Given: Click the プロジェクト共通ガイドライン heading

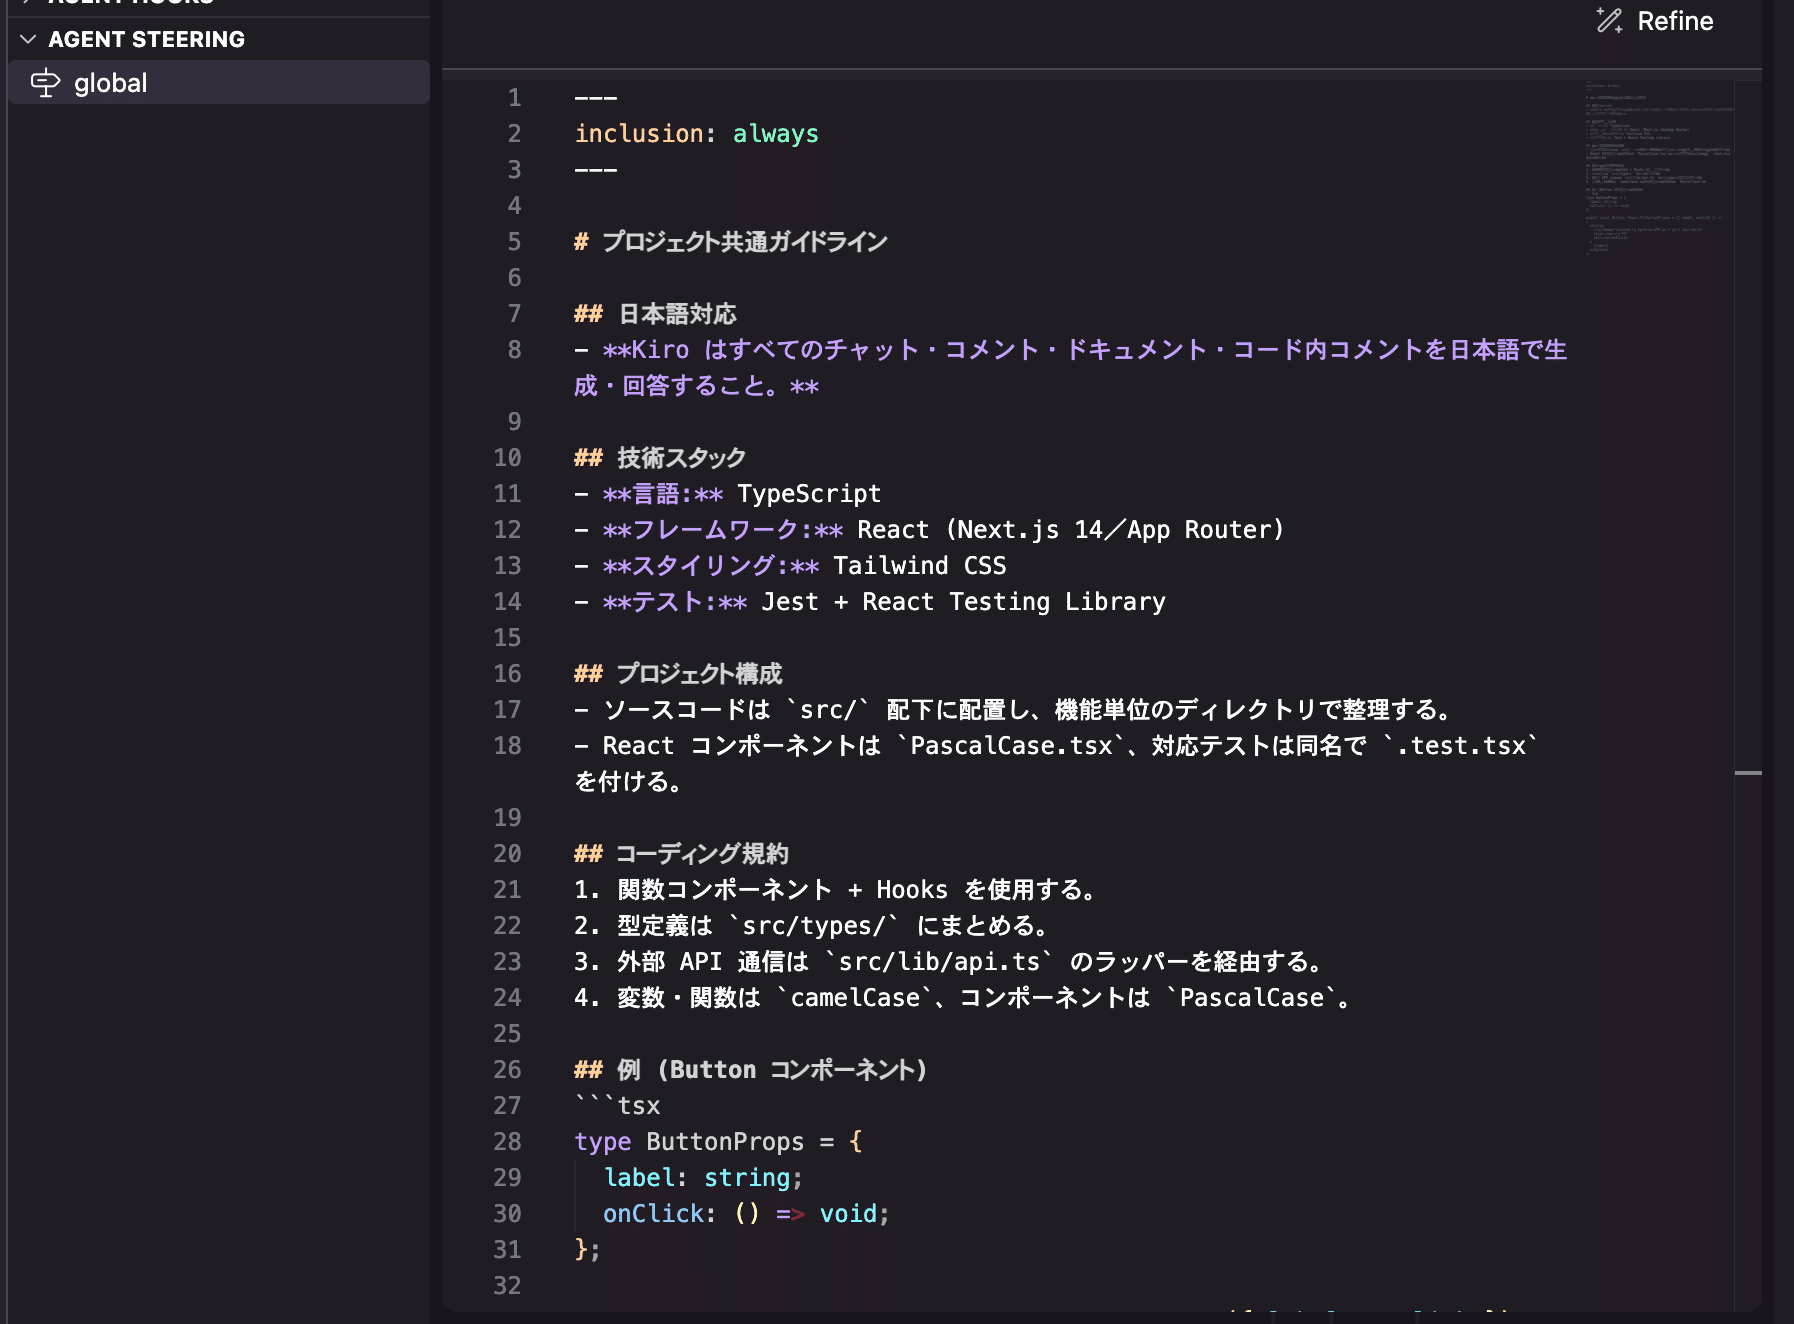Looking at the screenshot, I should 744,242.
